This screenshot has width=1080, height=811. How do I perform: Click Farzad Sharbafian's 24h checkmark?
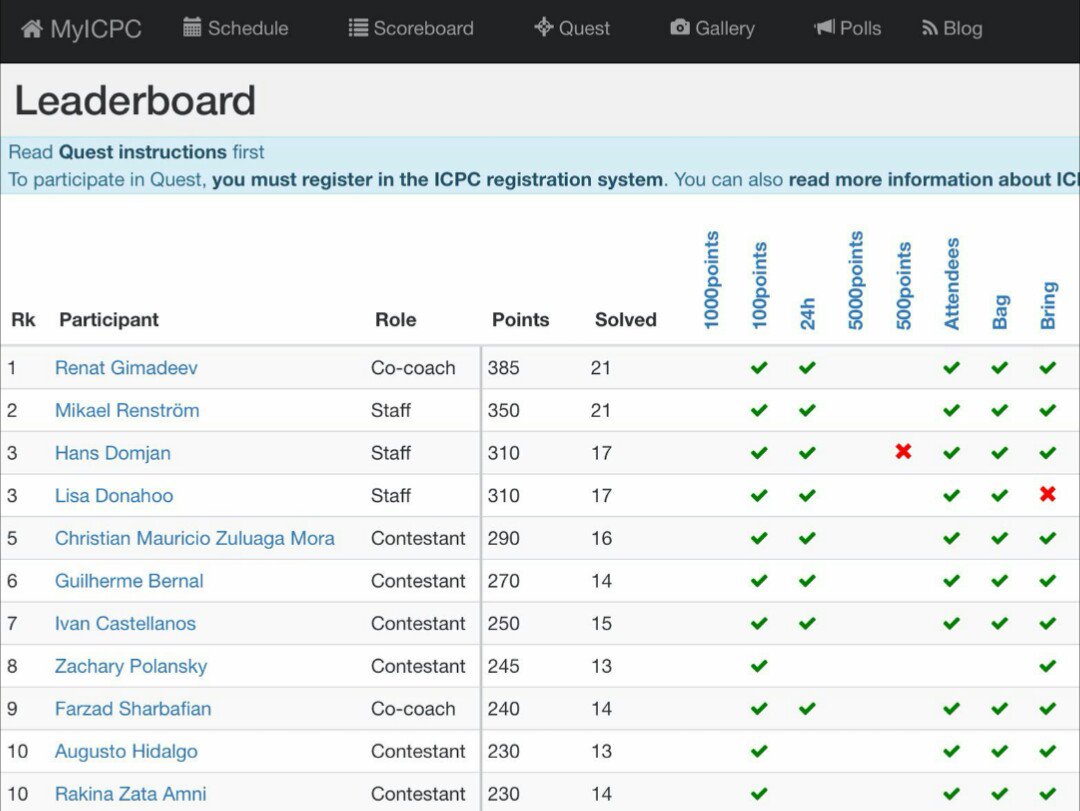click(807, 708)
